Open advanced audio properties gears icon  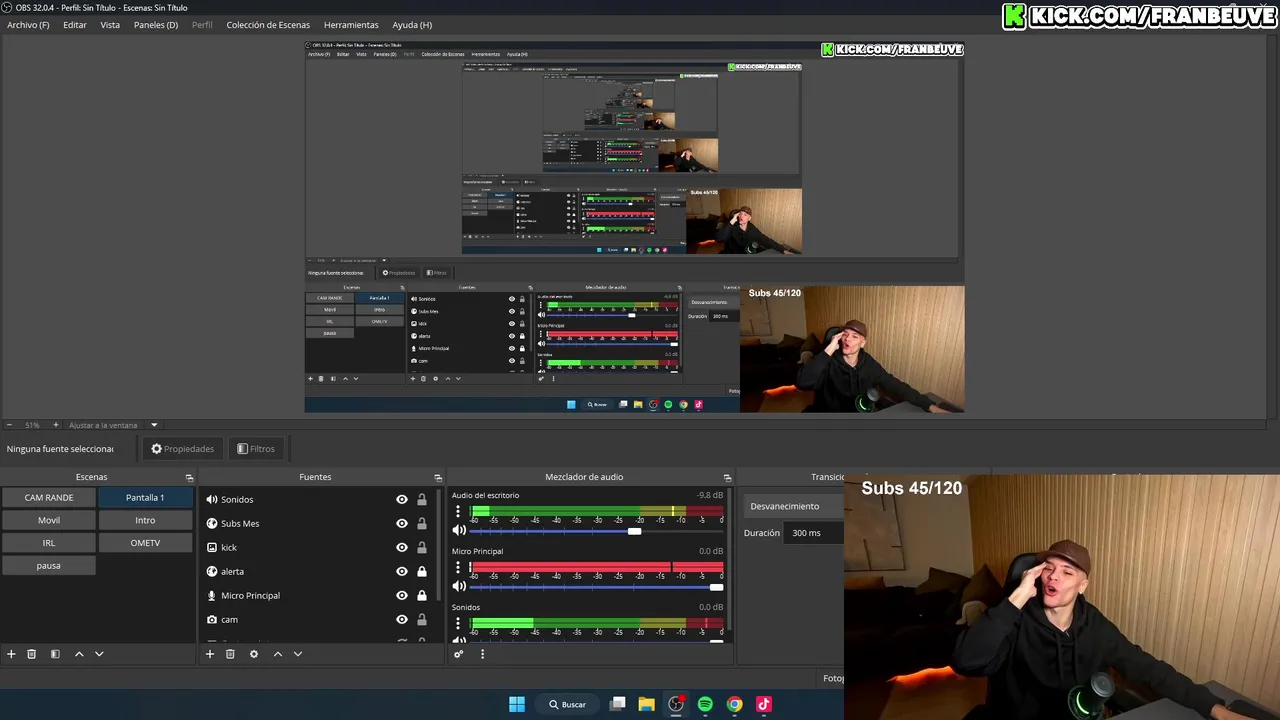pos(459,654)
